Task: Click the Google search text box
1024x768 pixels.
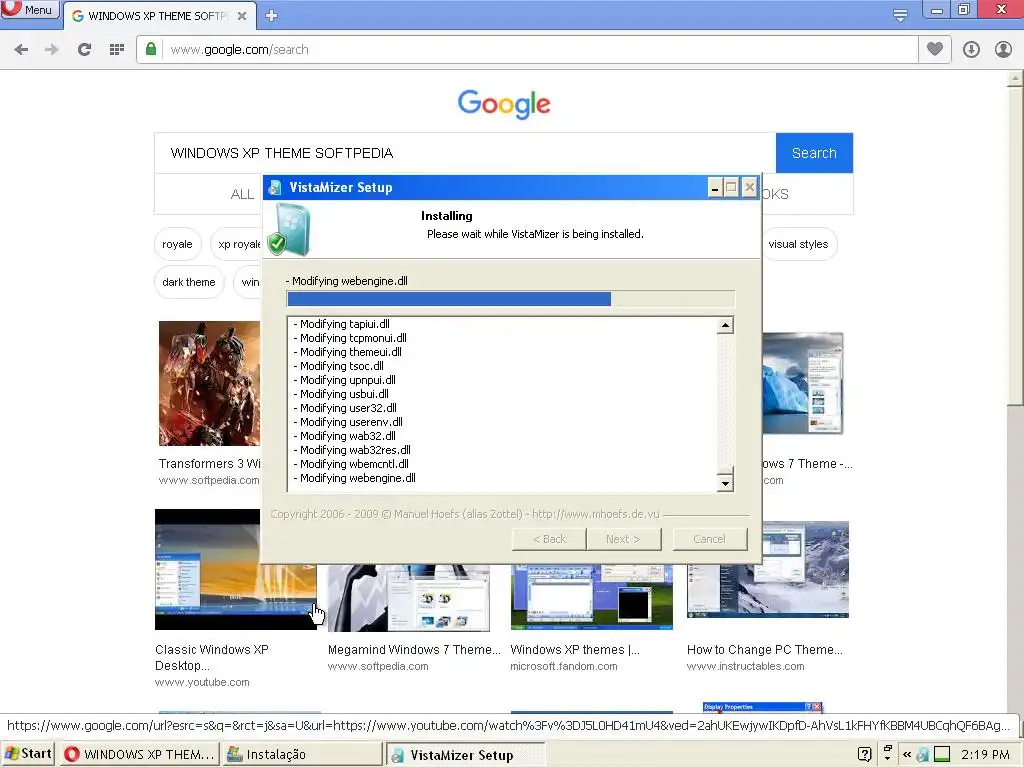Action: click(465, 153)
